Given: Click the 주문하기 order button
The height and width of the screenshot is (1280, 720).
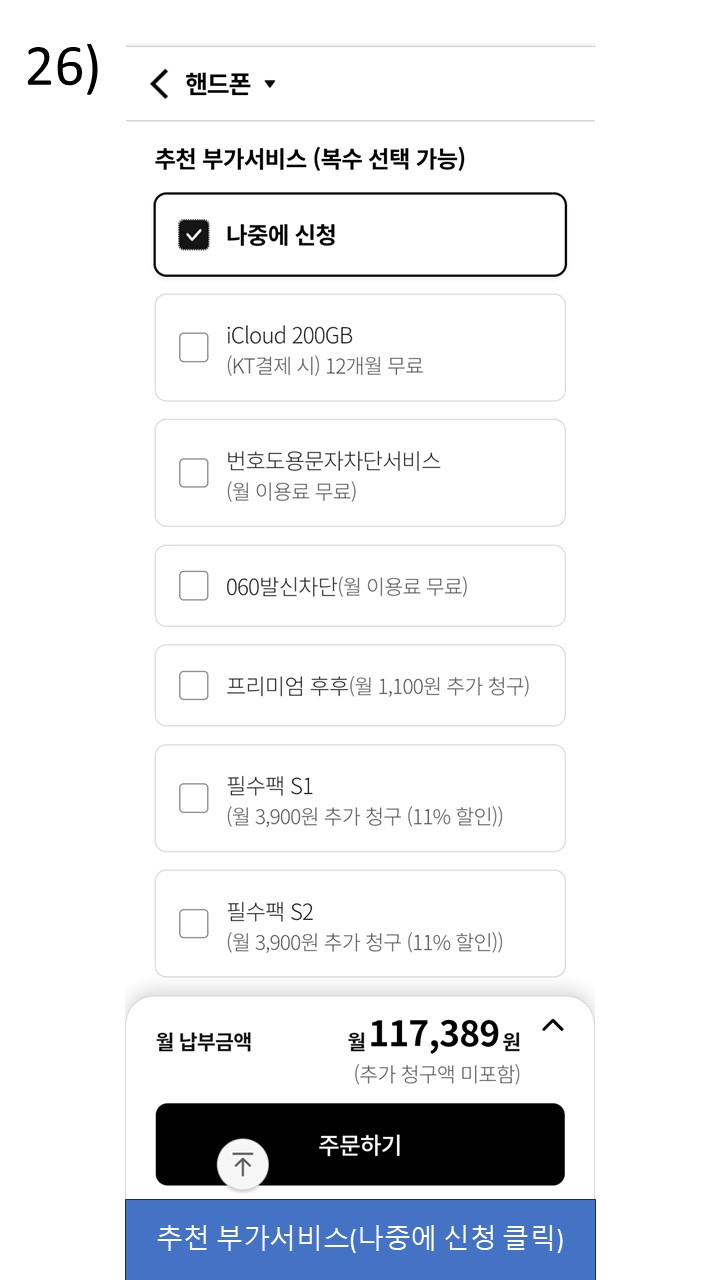Looking at the screenshot, I should tap(360, 1144).
